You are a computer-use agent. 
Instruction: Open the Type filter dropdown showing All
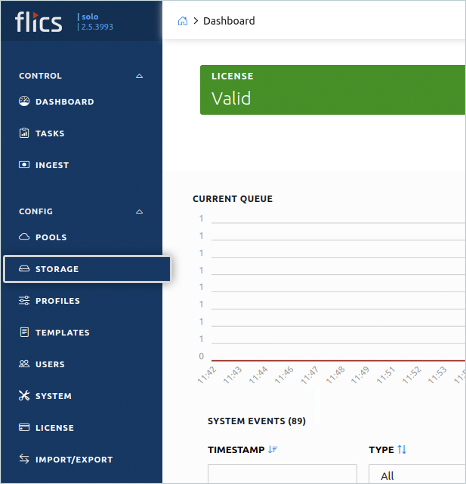point(417,474)
